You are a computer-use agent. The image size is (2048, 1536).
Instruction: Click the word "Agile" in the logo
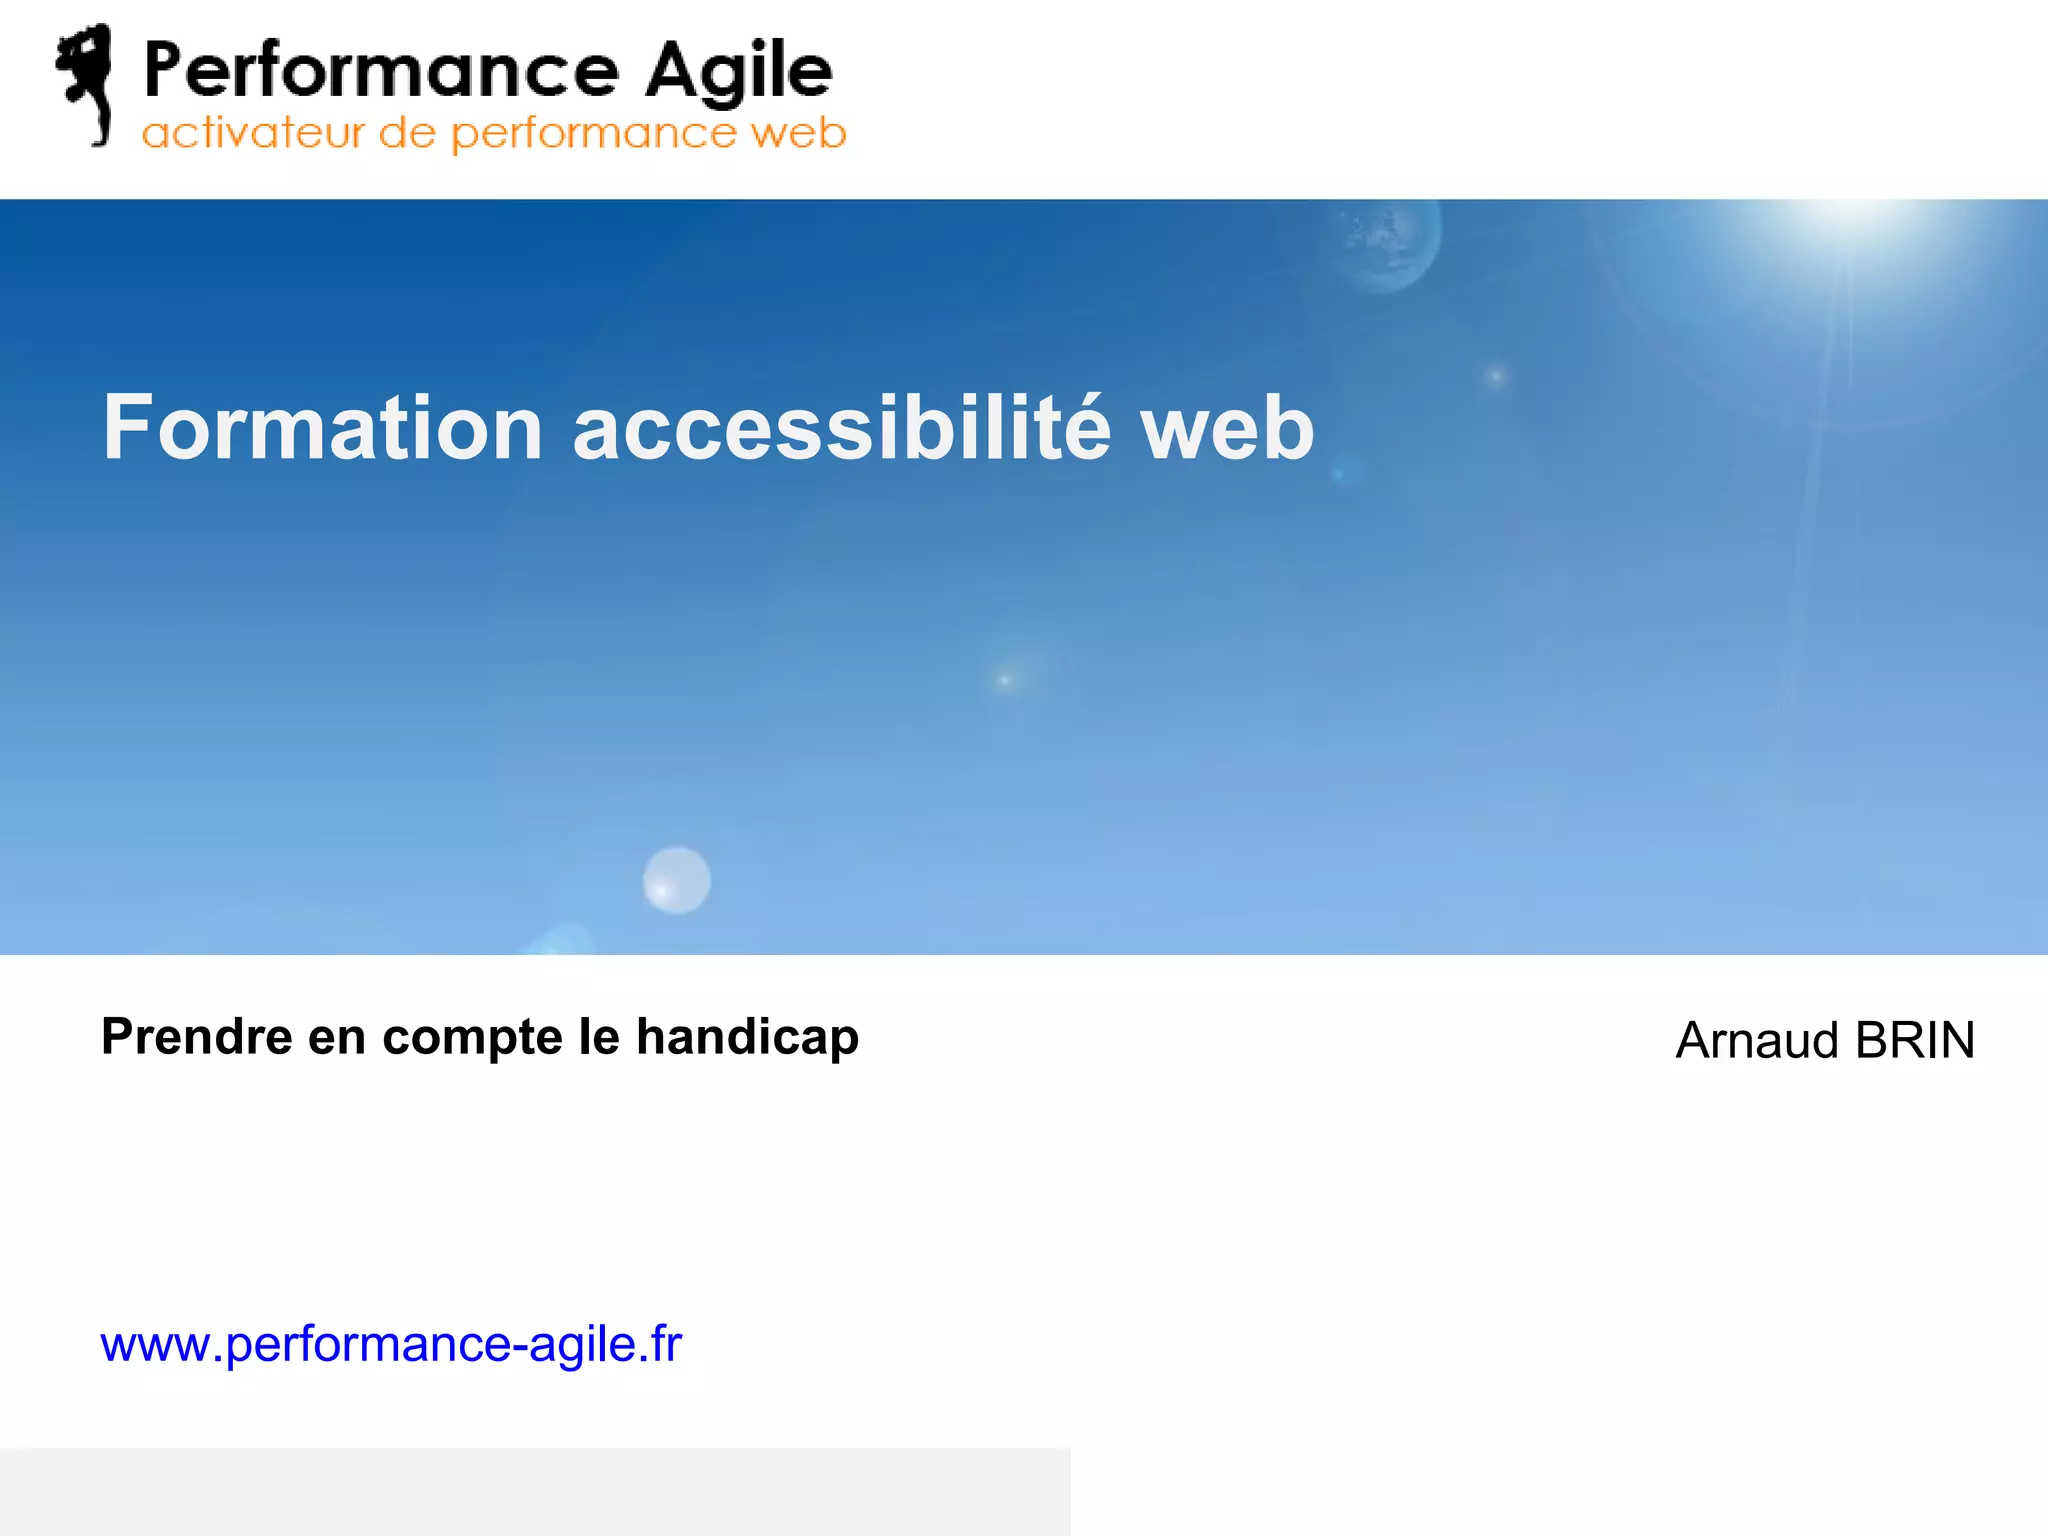(x=738, y=72)
